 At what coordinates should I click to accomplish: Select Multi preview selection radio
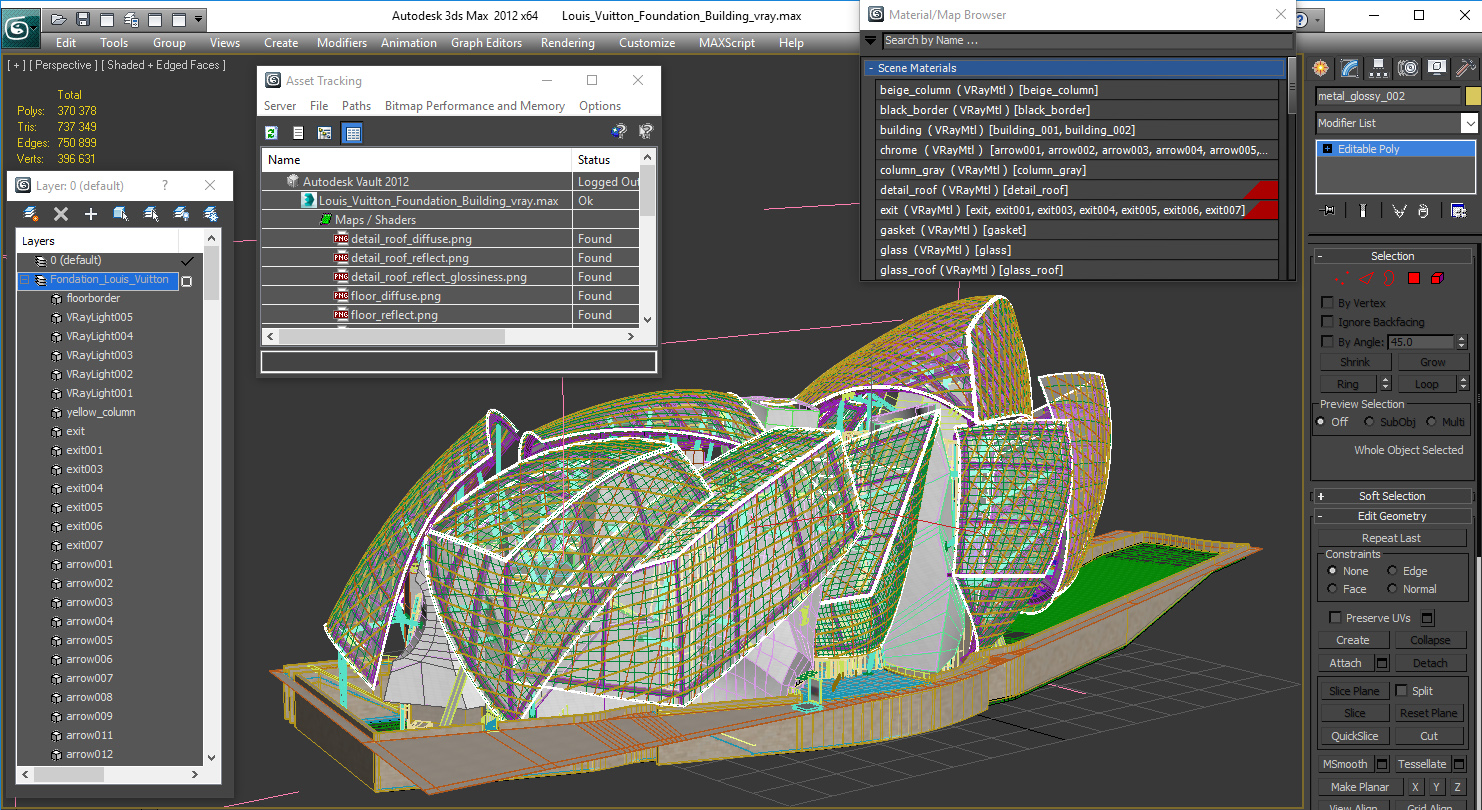coord(1431,422)
